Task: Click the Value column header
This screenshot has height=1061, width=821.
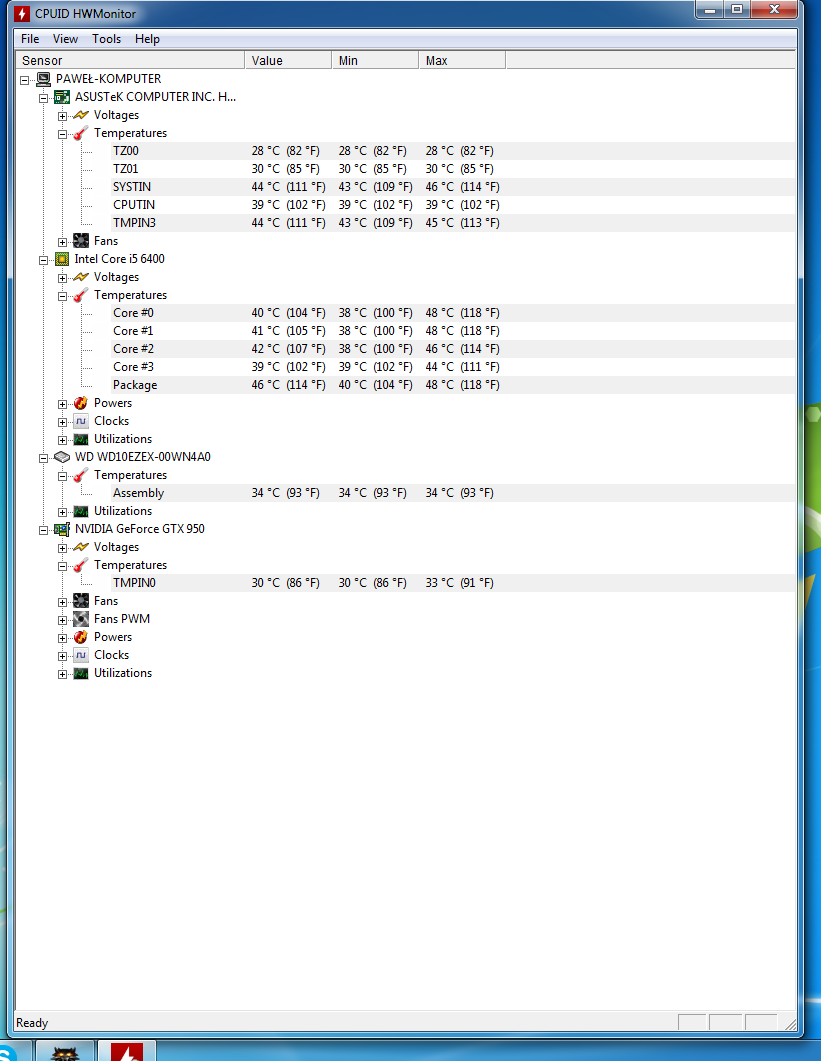Action: [288, 60]
